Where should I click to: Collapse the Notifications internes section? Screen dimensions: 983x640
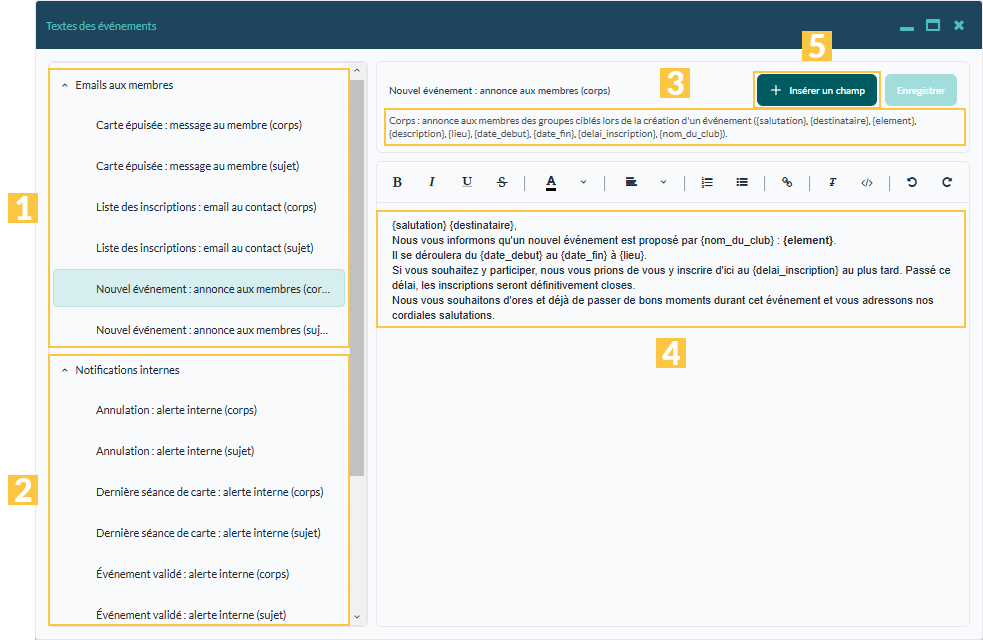(65, 370)
